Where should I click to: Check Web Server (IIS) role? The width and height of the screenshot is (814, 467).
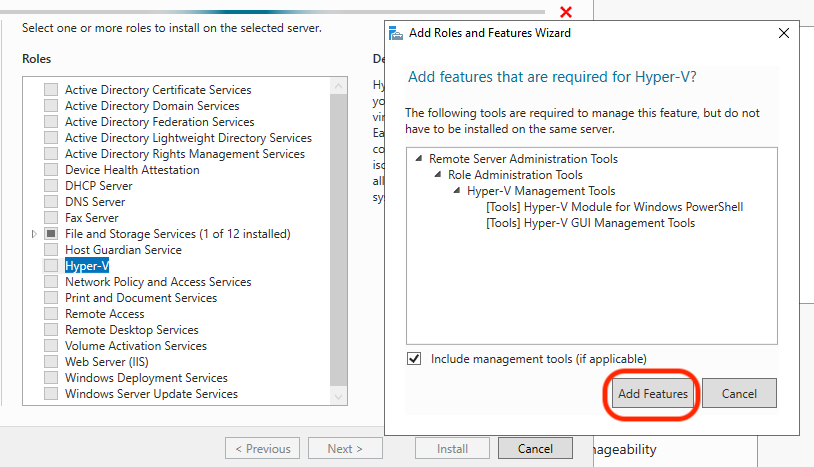pos(51,362)
